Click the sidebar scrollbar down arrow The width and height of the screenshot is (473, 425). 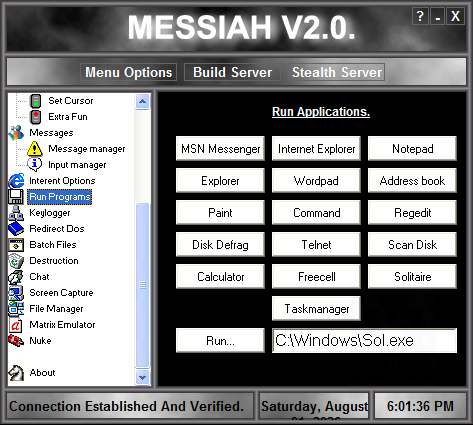(143, 378)
